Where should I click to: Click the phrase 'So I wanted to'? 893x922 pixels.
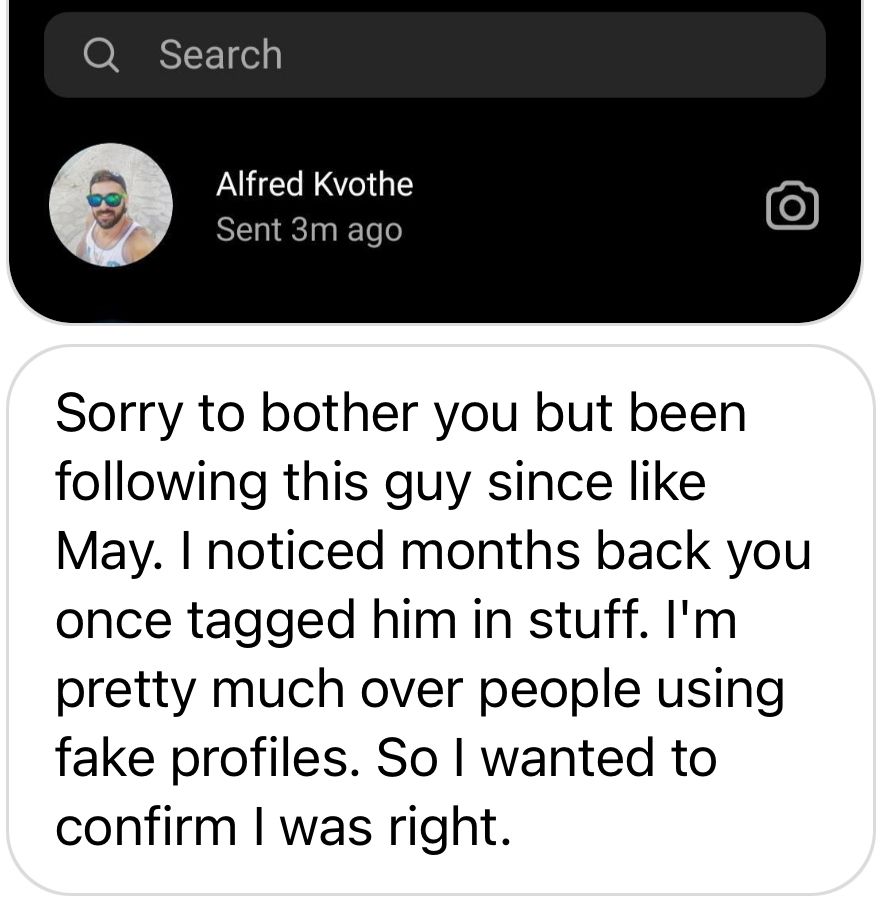[546, 759]
